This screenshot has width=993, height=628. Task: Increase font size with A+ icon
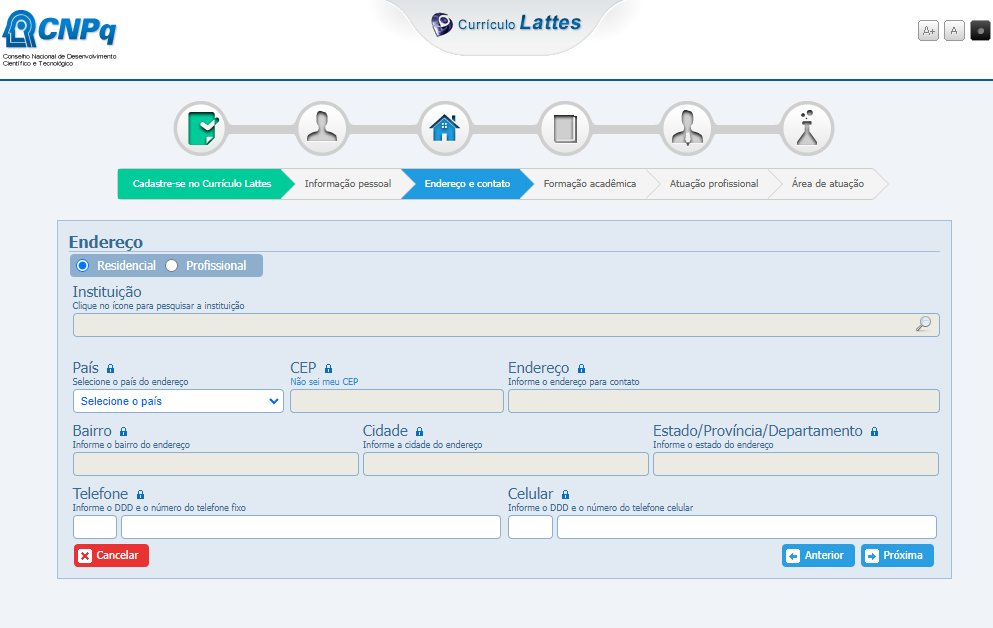[928, 31]
